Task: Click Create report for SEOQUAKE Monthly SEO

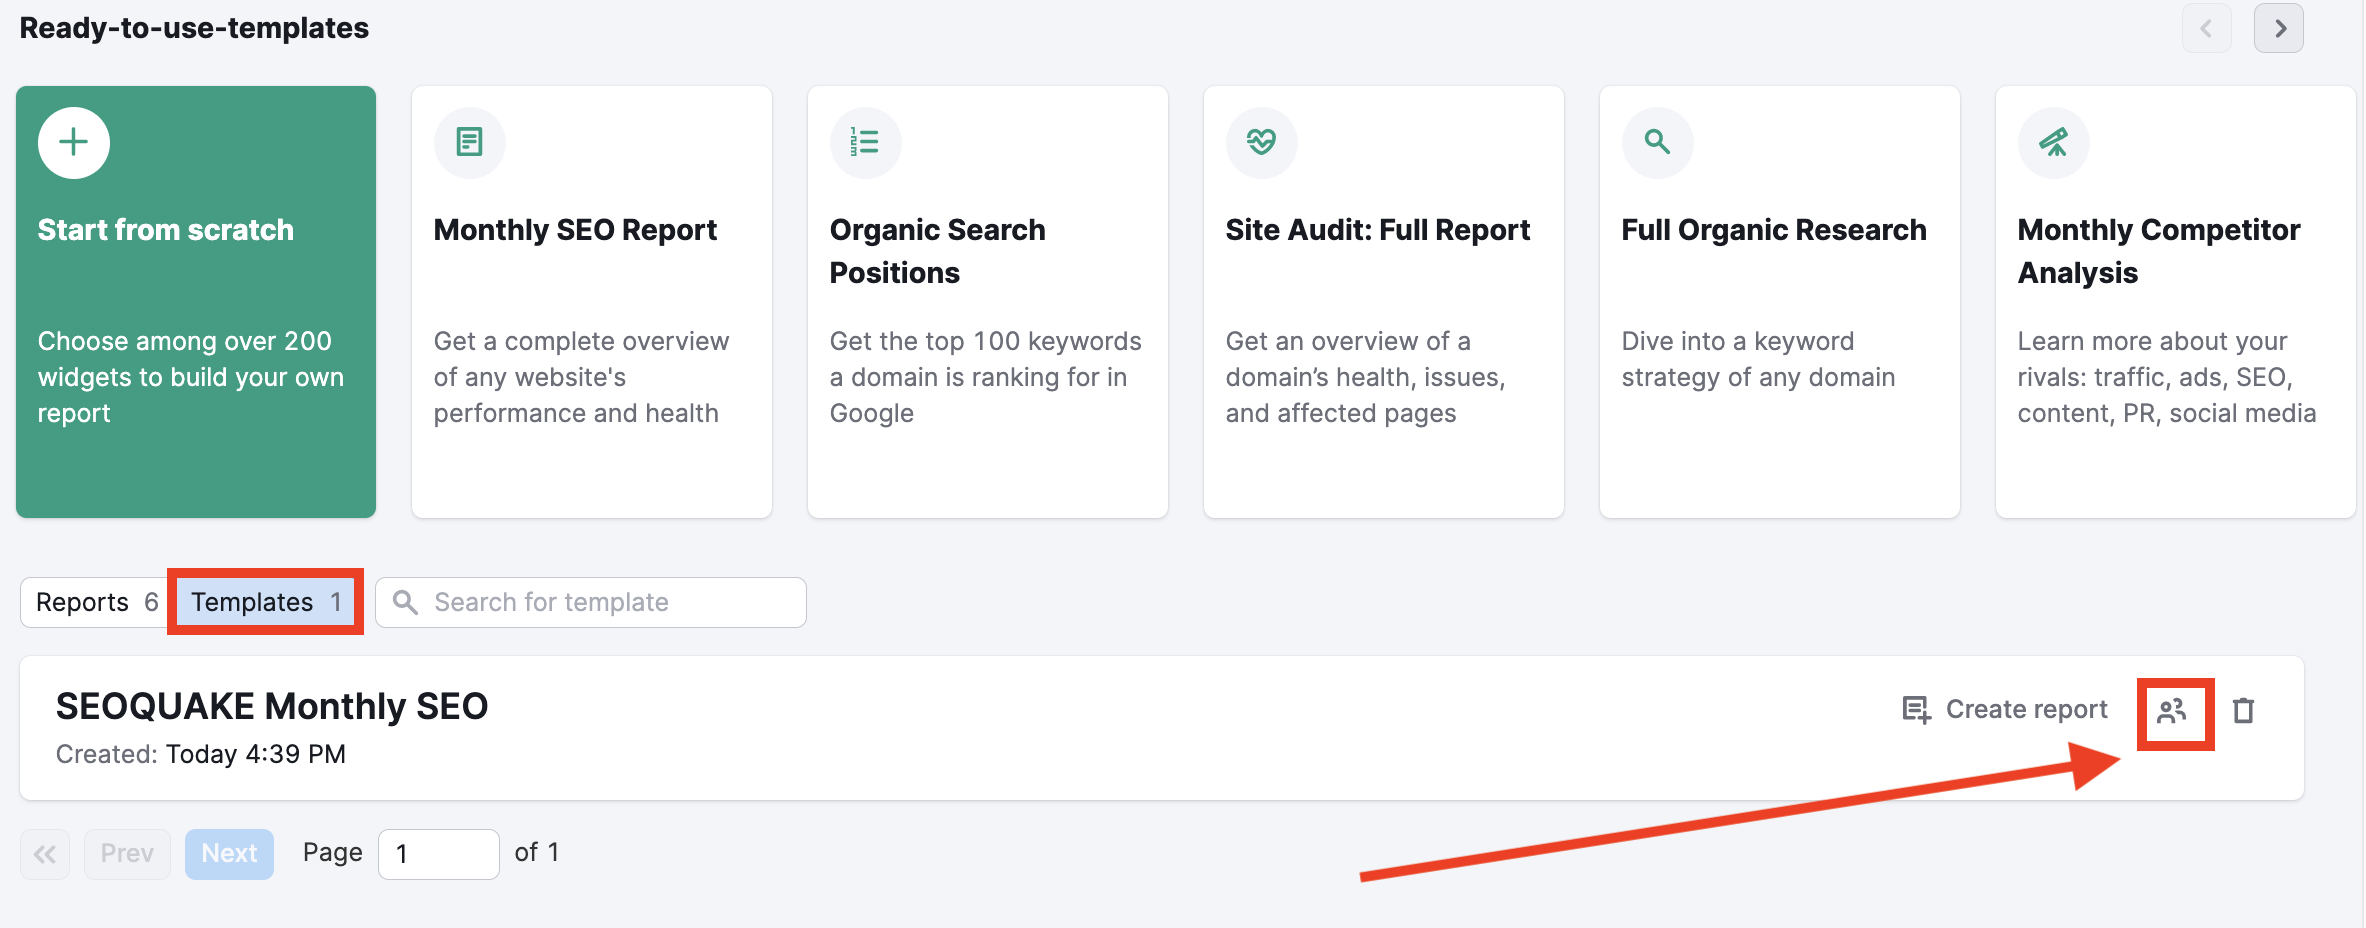Action: coord(2005,710)
